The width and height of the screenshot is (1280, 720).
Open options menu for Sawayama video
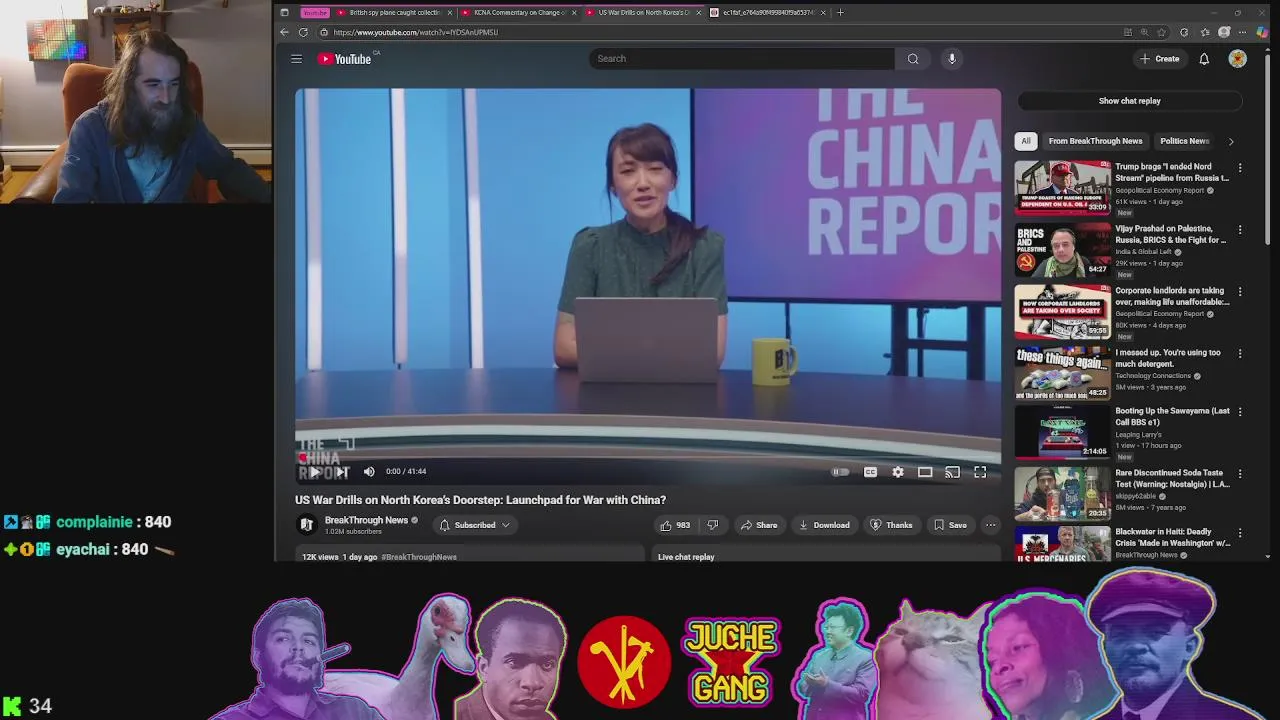(1240, 412)
